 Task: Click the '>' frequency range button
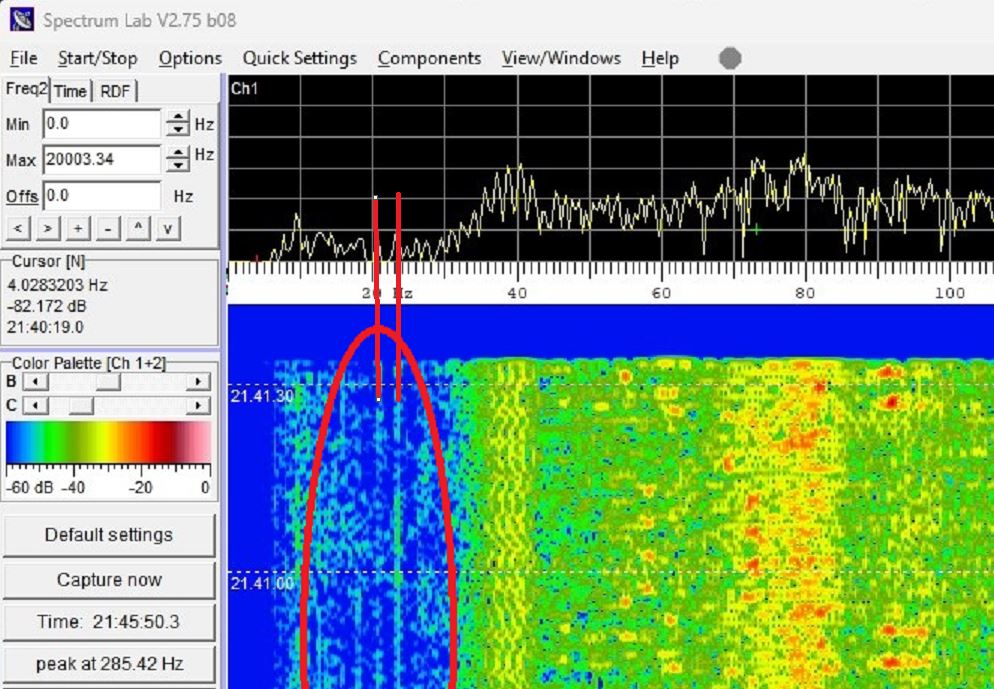[x=48, y=228]
